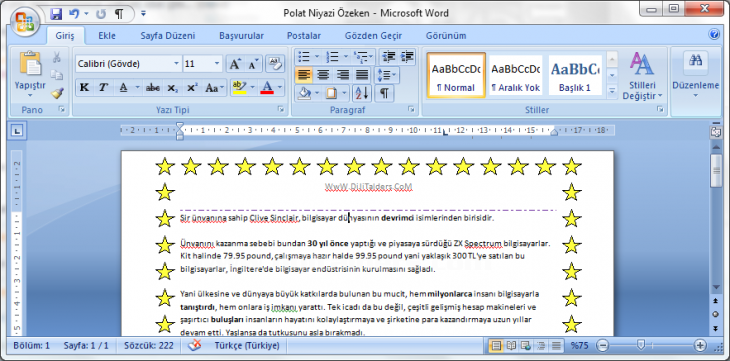Apply subscript formatting
The width and height of the screenshot is (730, 361).
tap(172, 88)
